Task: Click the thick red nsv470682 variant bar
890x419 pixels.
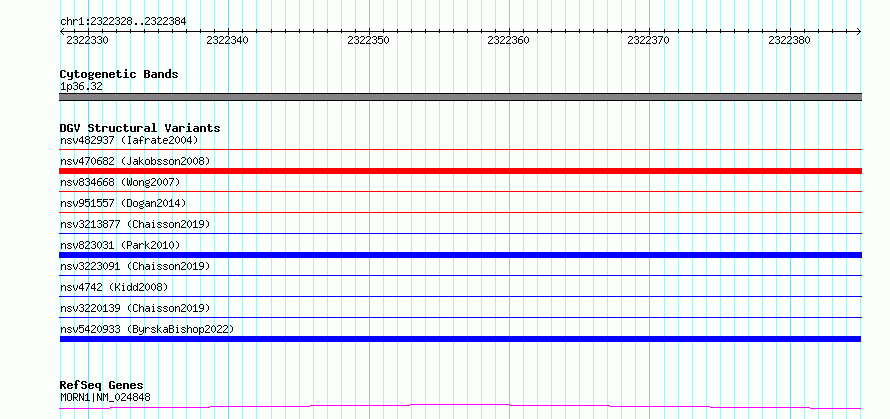Action: click(460, 171)
